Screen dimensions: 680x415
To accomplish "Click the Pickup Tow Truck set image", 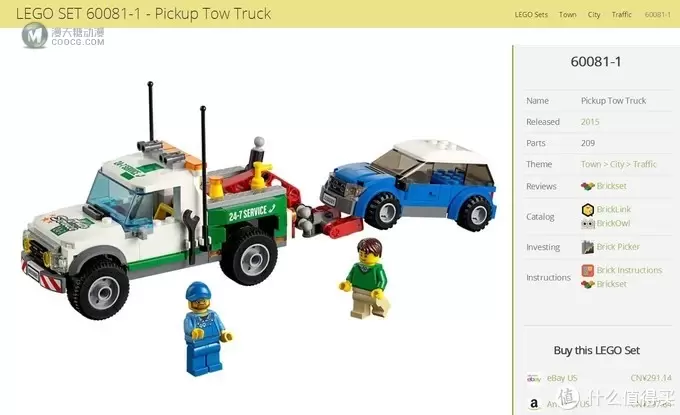I will [259, 229].
